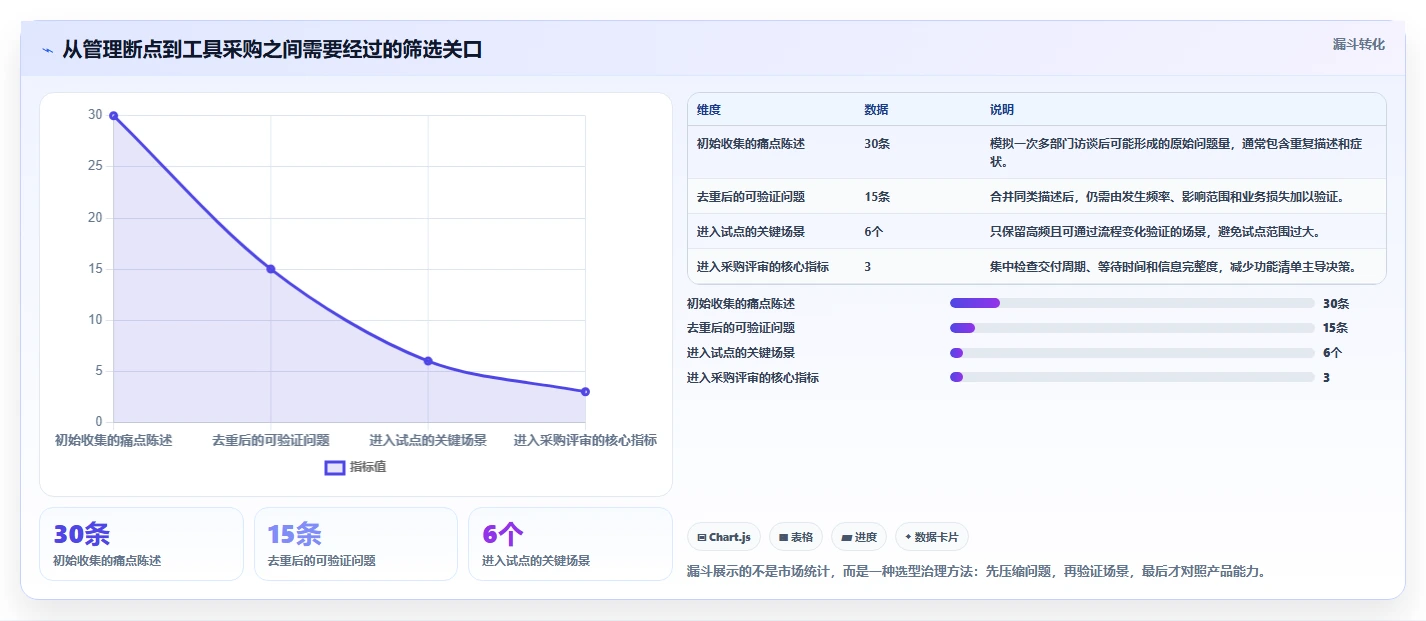The width and height of the screenshot is (1426, 621).
Task: Click x-axis label 初始收集的痛点陈述
Action: [x=113, y=440]
